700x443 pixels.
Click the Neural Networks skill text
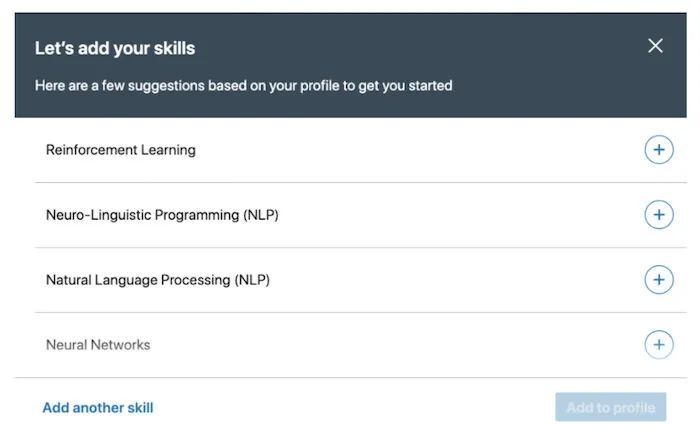click(98, 345)
